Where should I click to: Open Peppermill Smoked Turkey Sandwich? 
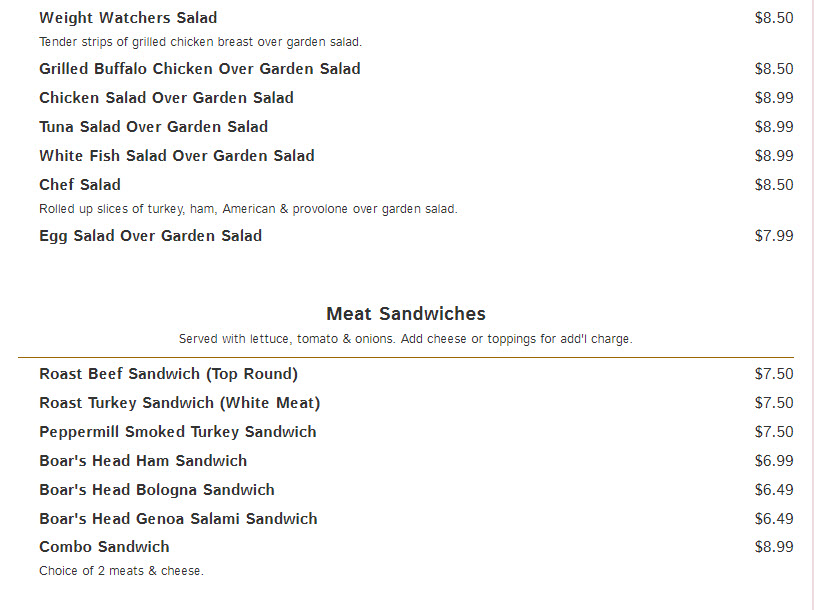178,432
